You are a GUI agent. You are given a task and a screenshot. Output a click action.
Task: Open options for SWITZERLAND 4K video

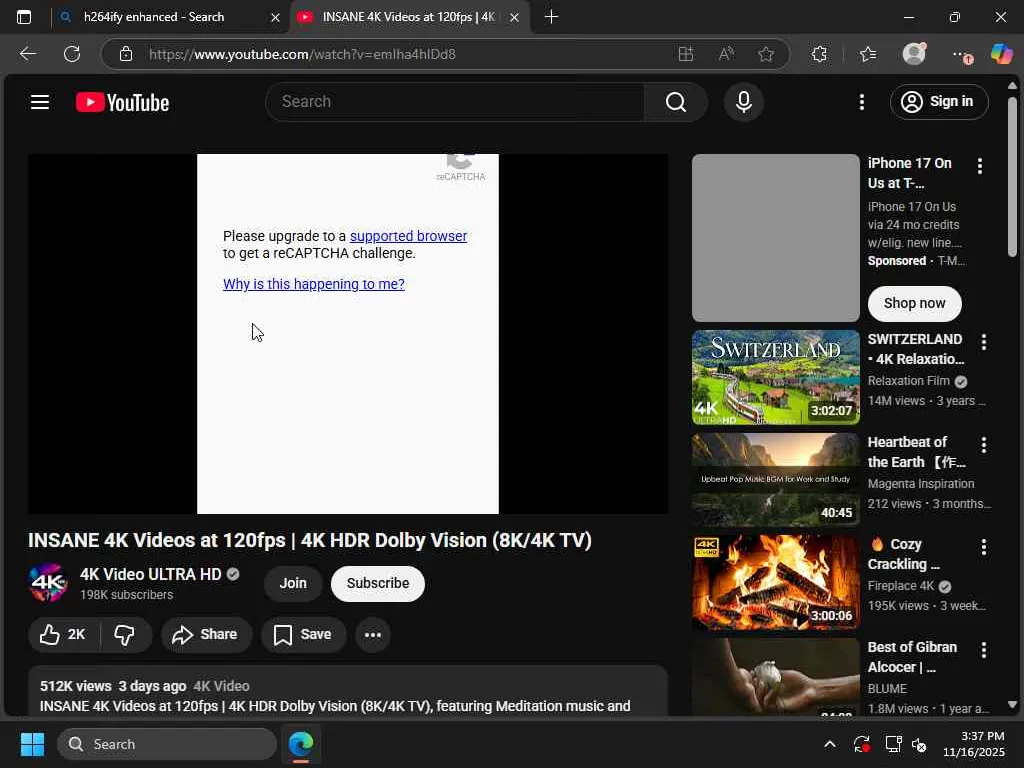click(x=984, y=342)
